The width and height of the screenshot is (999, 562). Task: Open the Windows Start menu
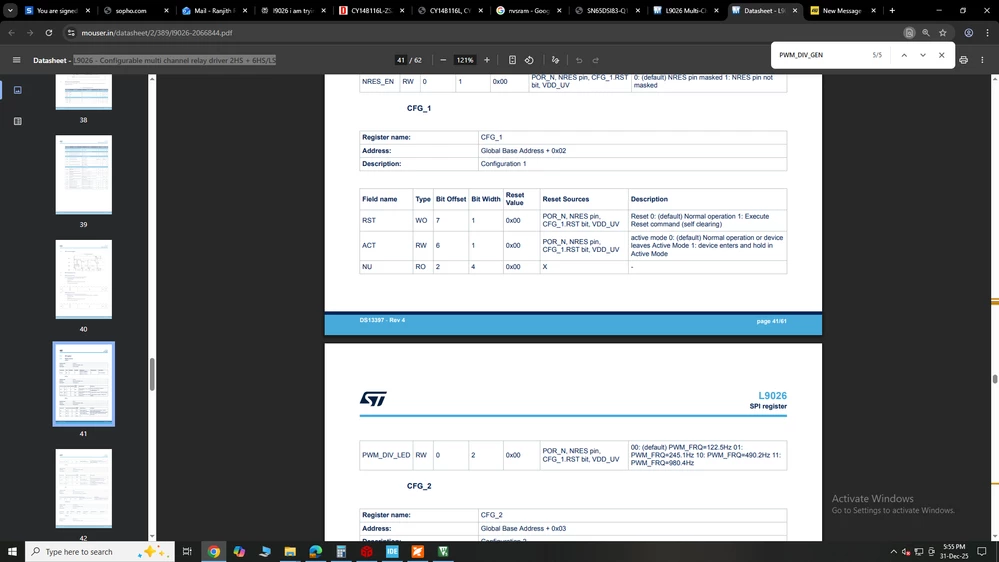tap(11, 551)
